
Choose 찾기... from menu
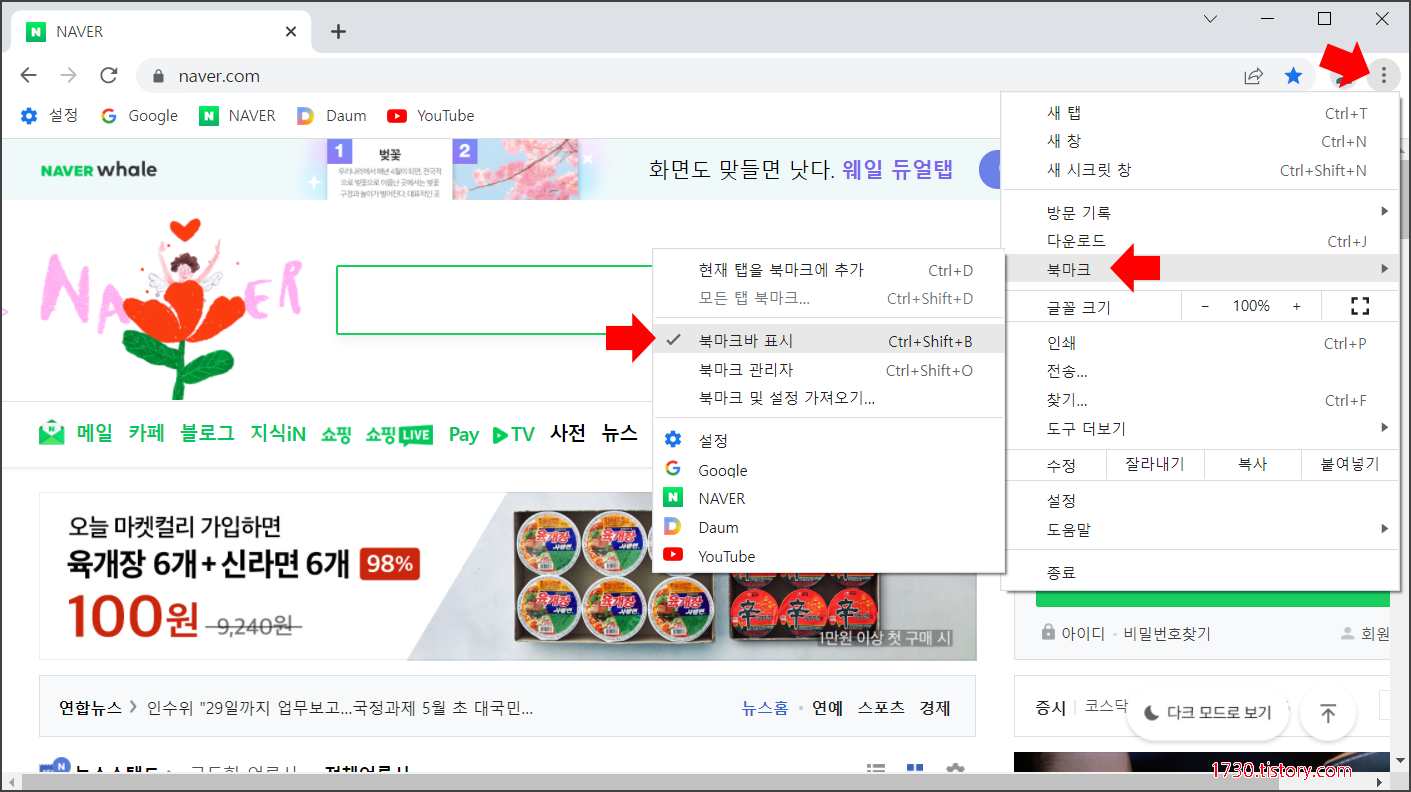tap(1200, 400)
